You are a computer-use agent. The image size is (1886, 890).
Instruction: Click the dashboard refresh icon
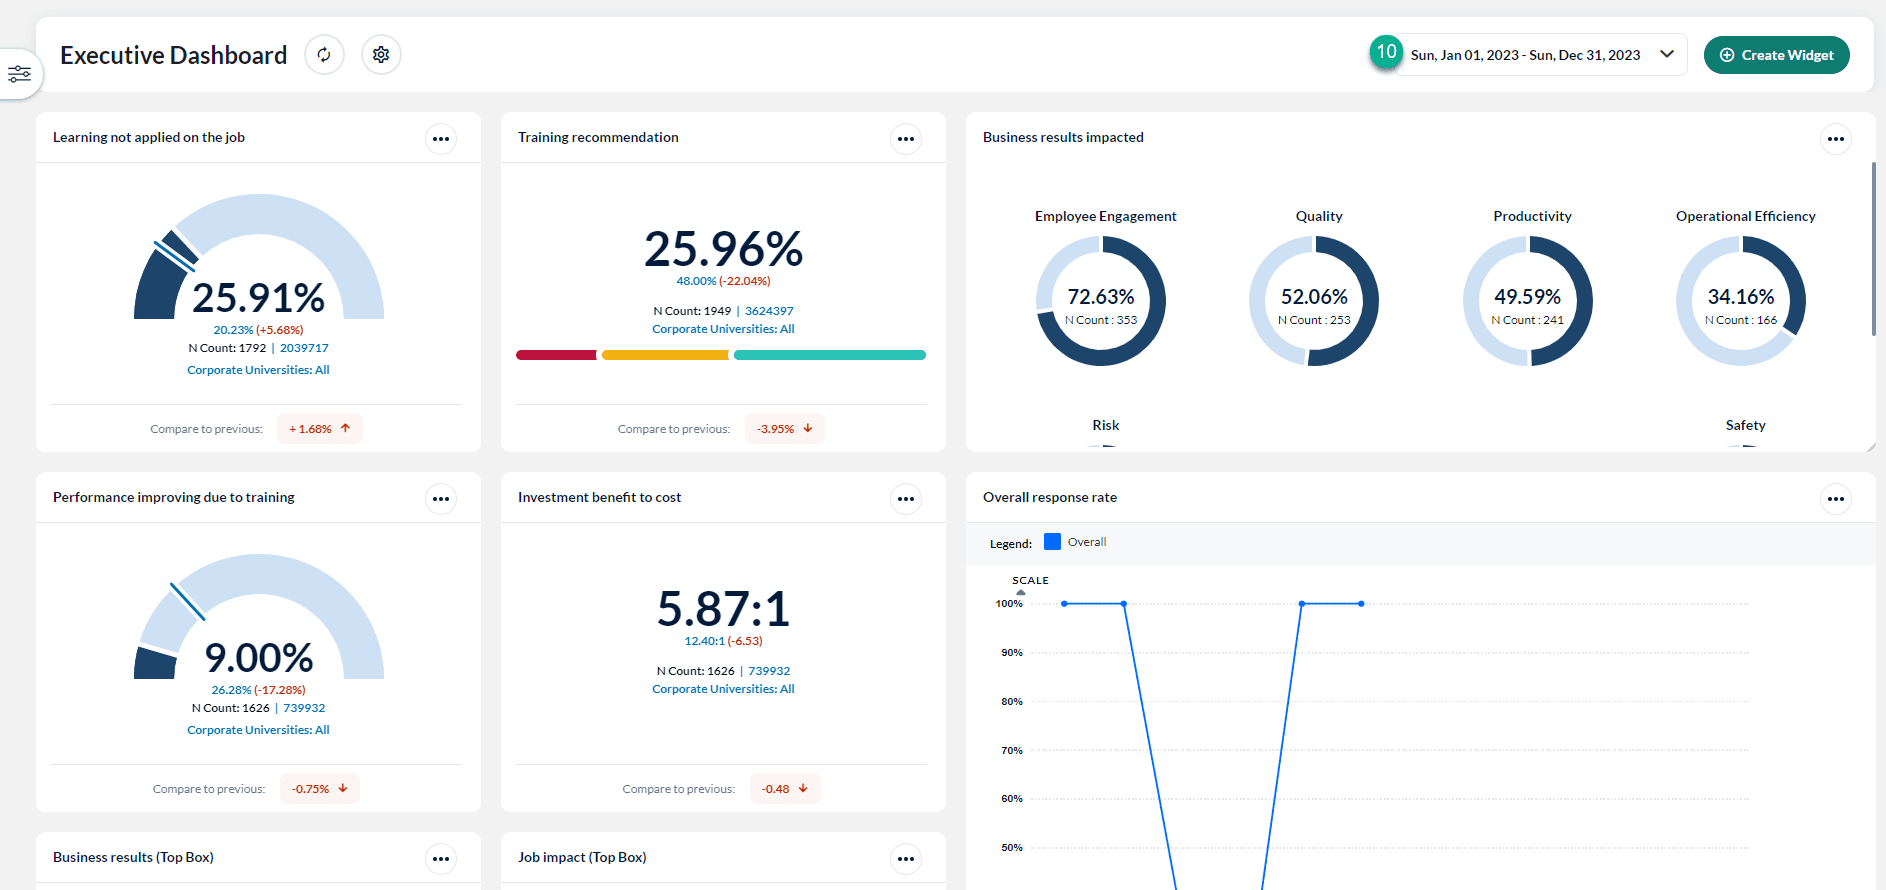coord(324,55)
